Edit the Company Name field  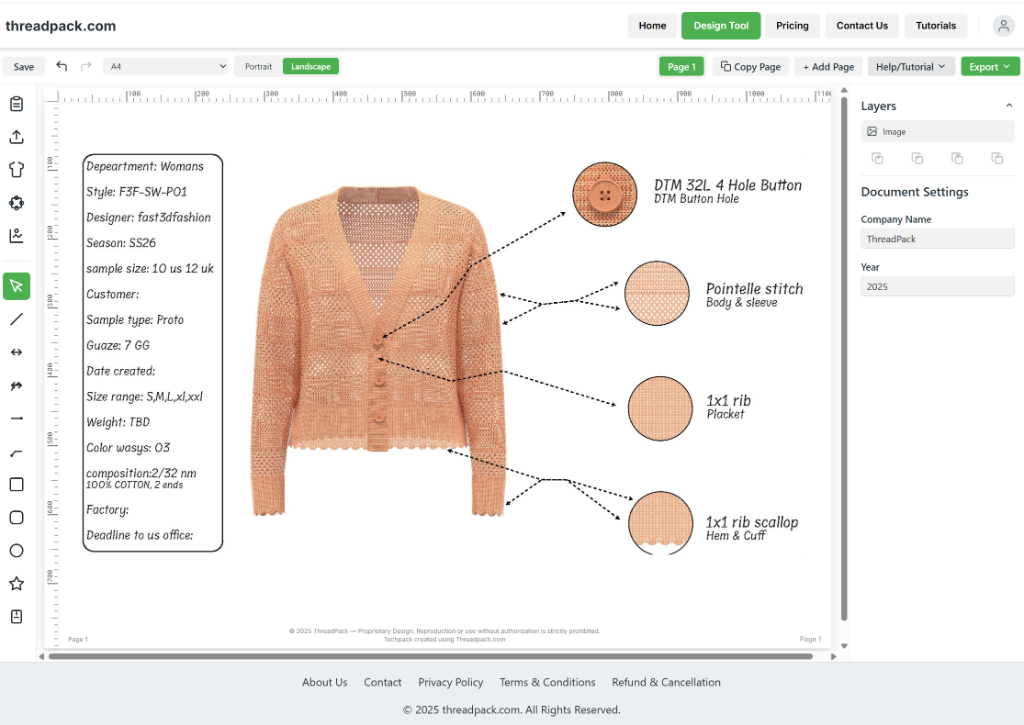[937, 238]
